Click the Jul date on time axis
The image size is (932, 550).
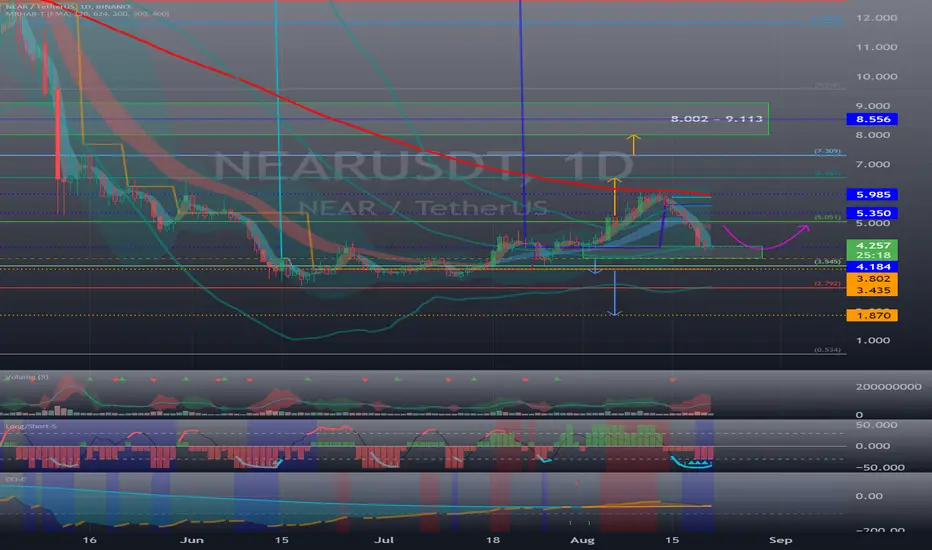384,540
